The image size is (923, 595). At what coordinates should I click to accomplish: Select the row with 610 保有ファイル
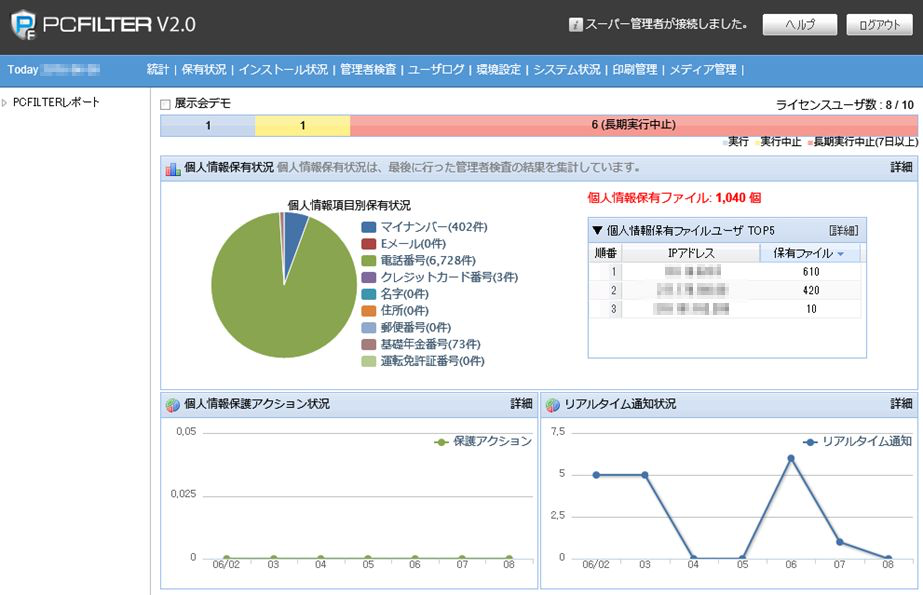[x=725, y=271]
